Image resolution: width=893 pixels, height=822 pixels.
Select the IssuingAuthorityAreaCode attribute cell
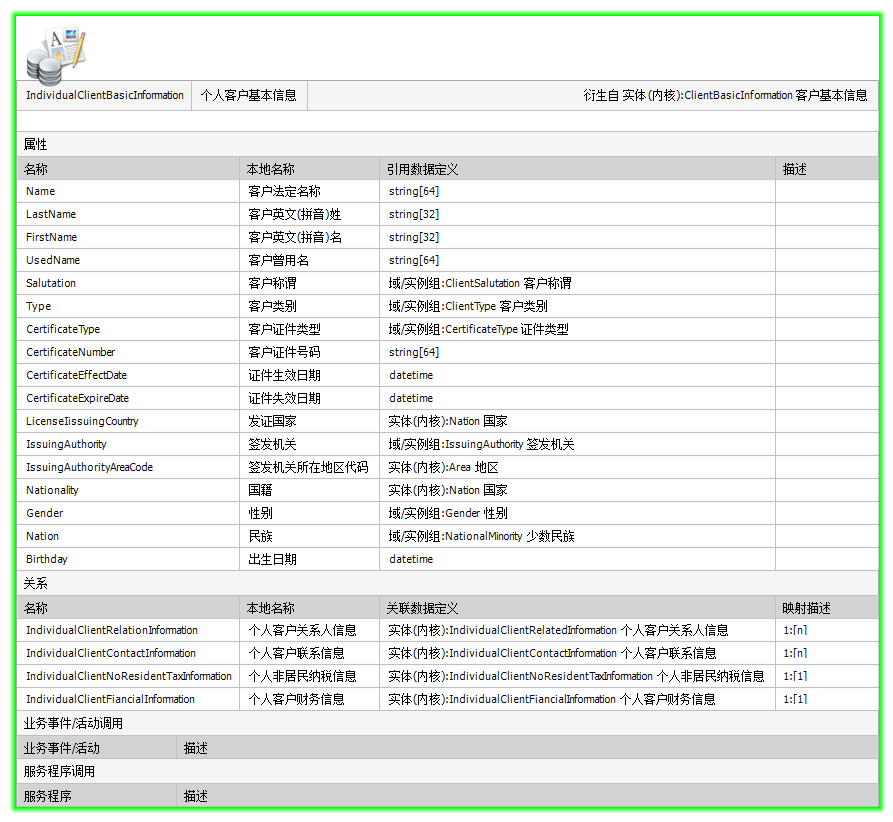(128, 467)
